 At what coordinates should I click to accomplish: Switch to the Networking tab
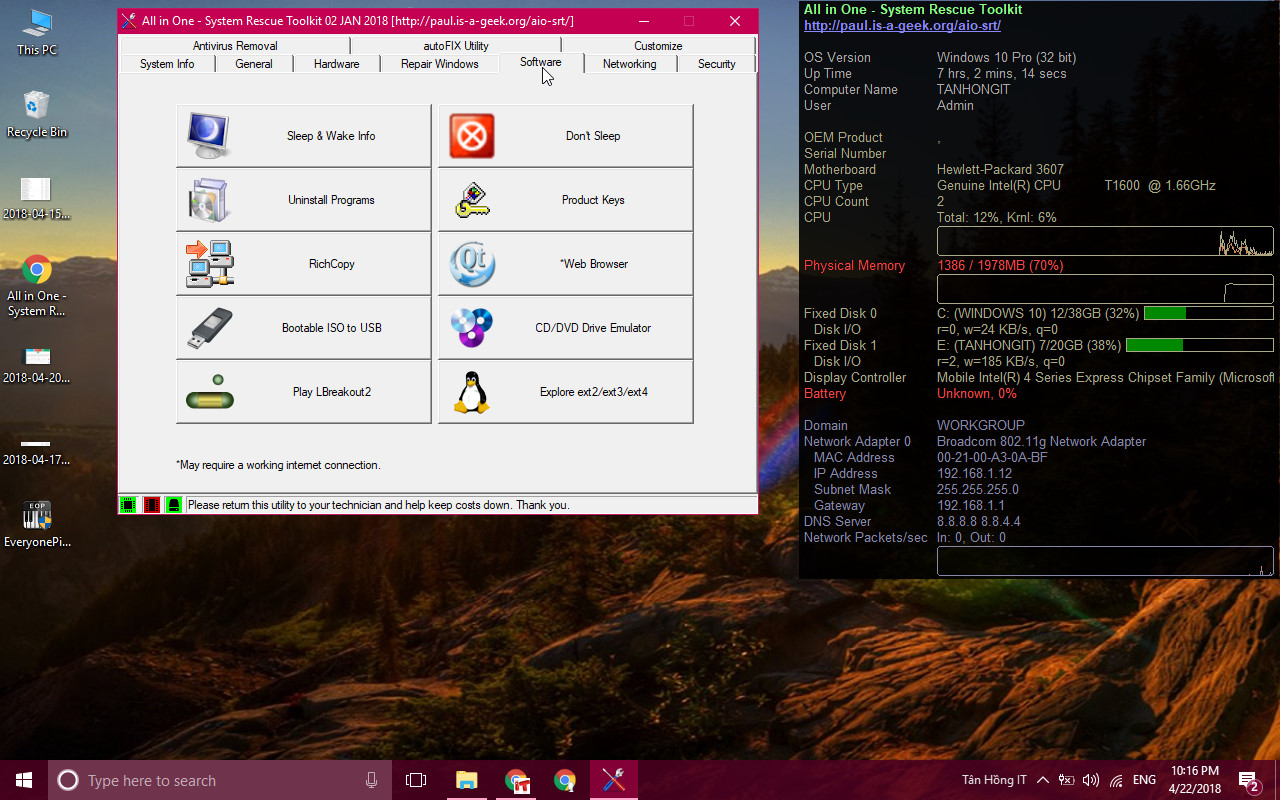point(630,64)
